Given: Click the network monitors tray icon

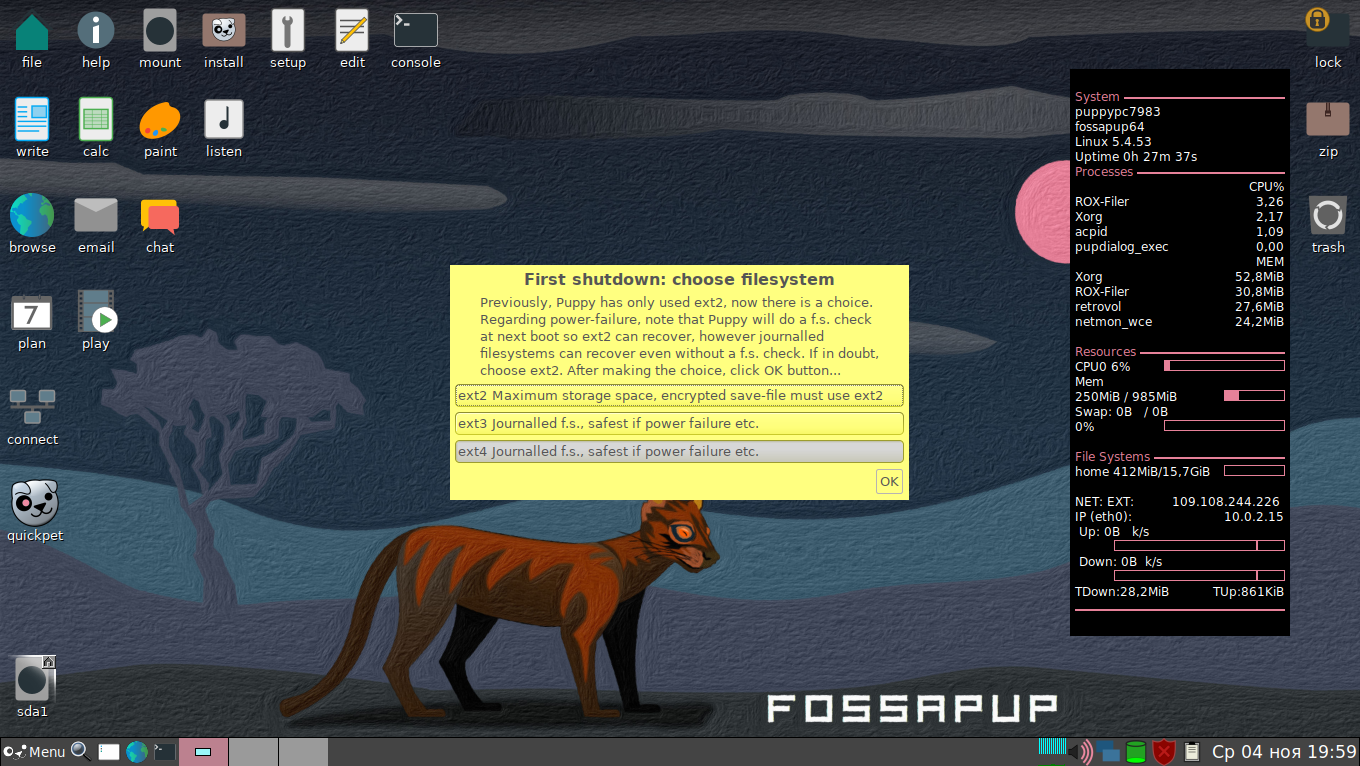Looking at the screenshot, I should (1108, 751).
